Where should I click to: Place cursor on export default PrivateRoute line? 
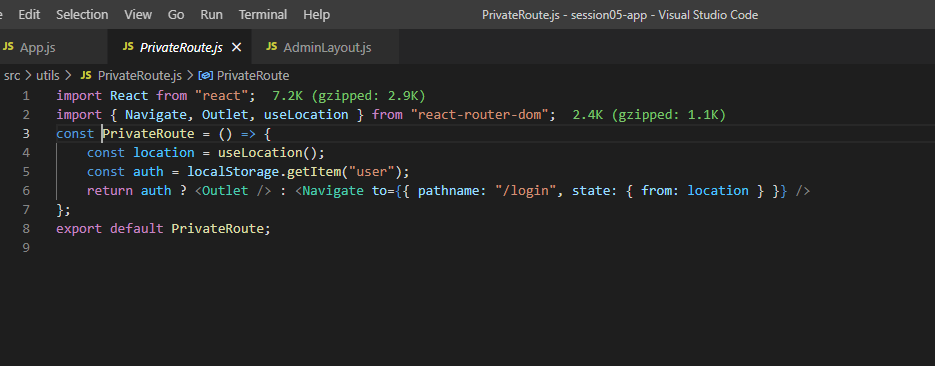click(163, 229)
